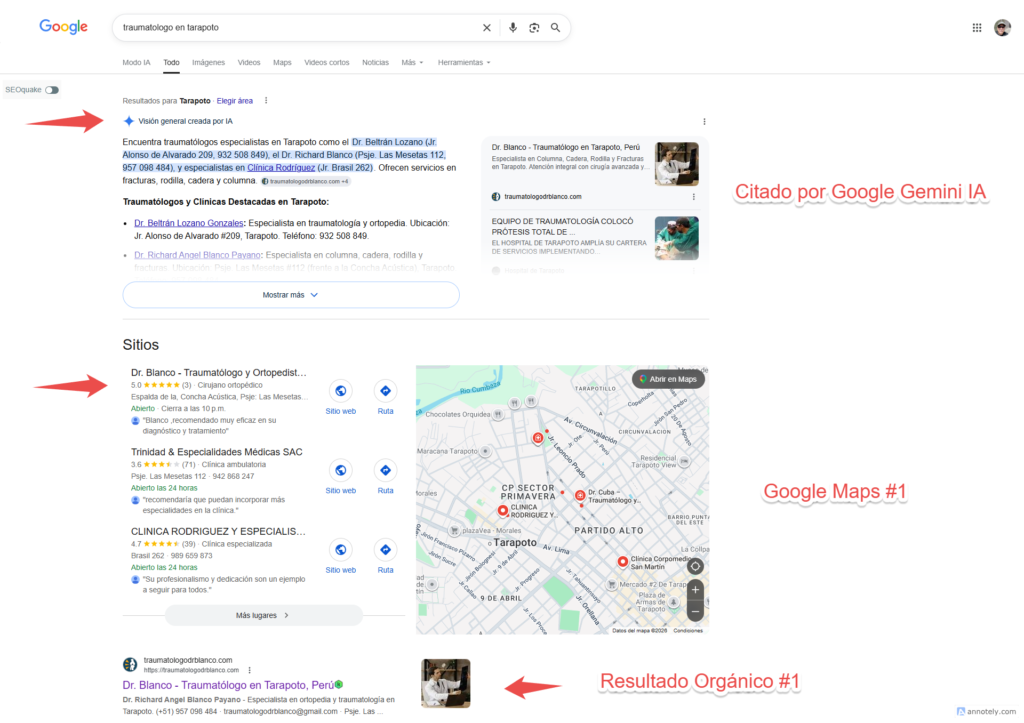Image resolution: width=1024 pixels, height=723 pixels.
Task: Click the magnifying glass search icon
Action: coord(555,27)
